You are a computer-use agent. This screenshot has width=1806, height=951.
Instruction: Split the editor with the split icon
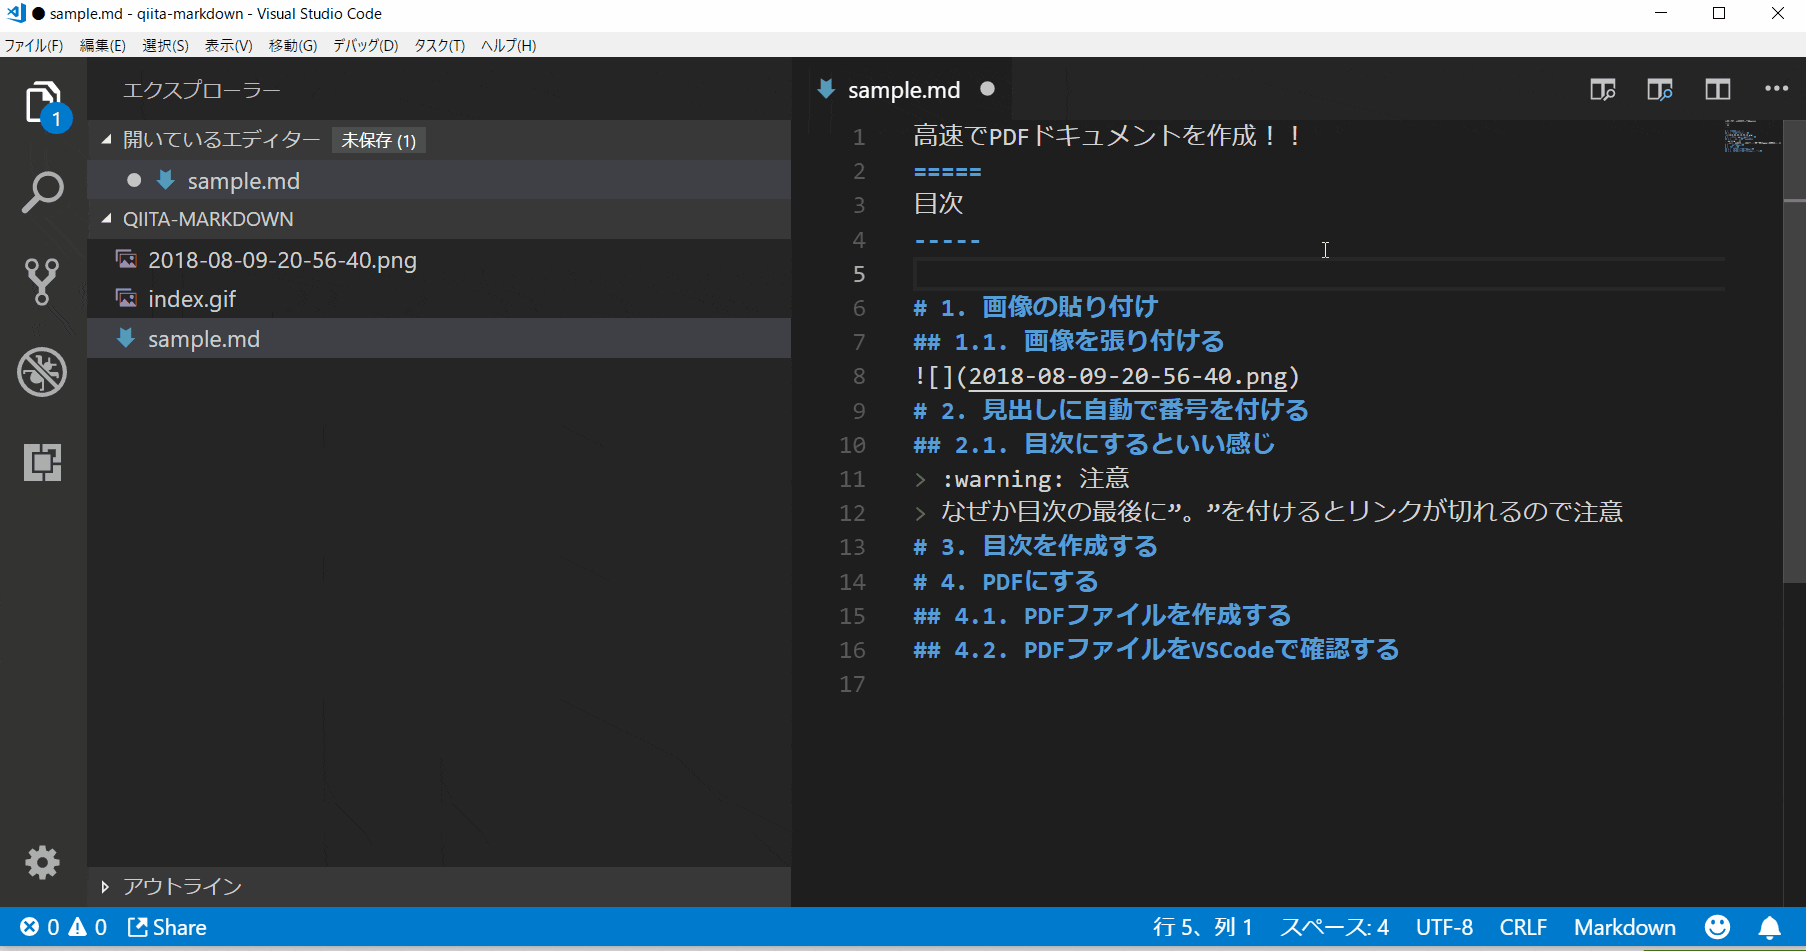click(x=1718, y=90)
